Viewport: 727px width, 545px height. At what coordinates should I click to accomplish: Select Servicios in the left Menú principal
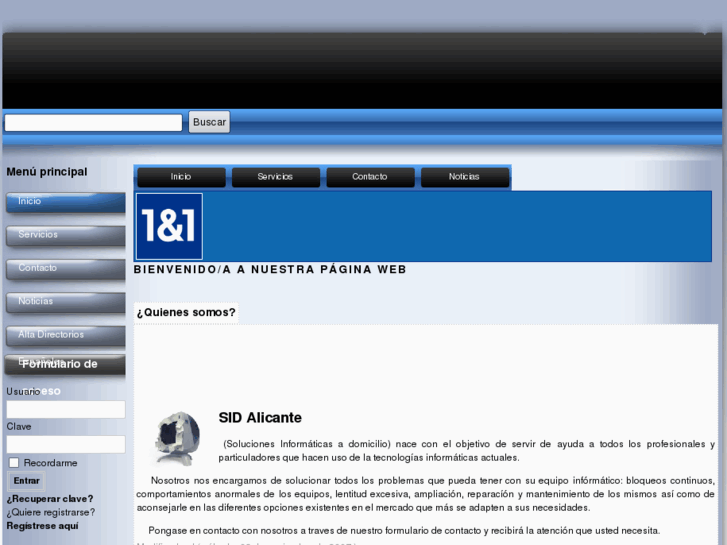[x=65, y=236]
